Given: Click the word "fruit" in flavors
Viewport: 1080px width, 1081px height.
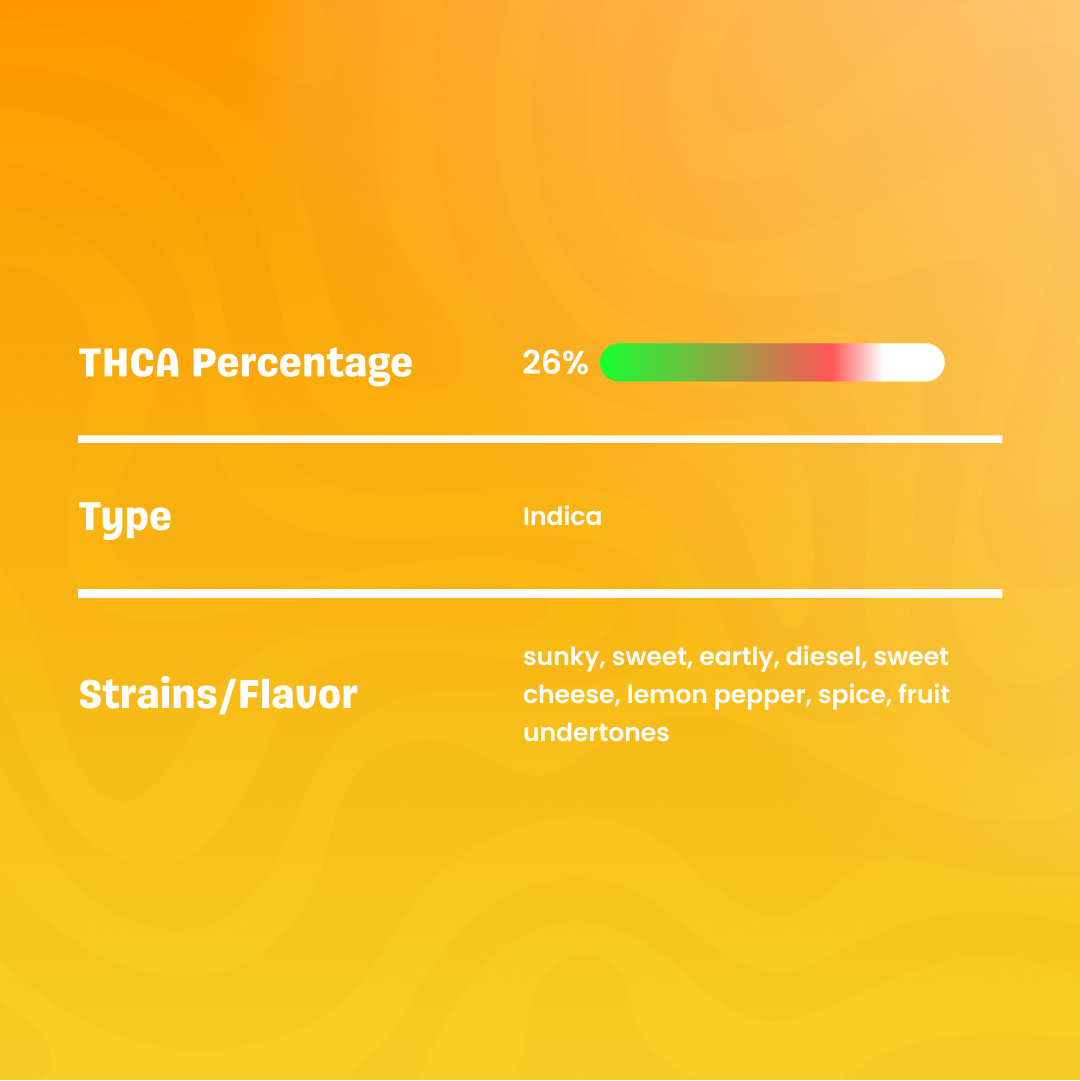Looking at the screenshot, I should [x=924, y=694].
